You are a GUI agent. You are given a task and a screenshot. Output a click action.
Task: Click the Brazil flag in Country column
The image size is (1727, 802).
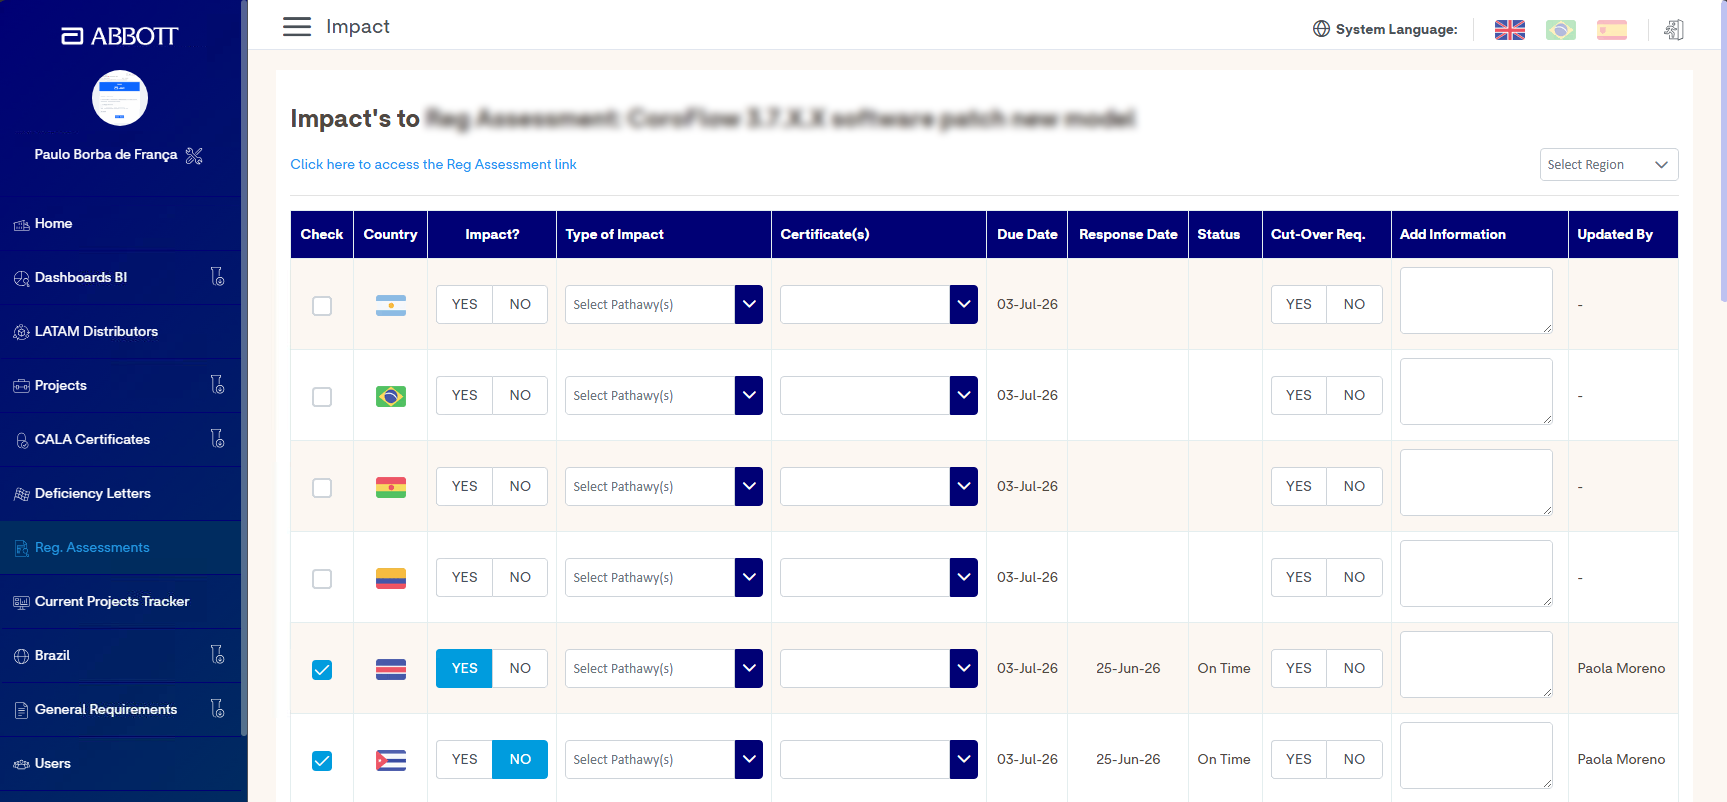(390, 396)
